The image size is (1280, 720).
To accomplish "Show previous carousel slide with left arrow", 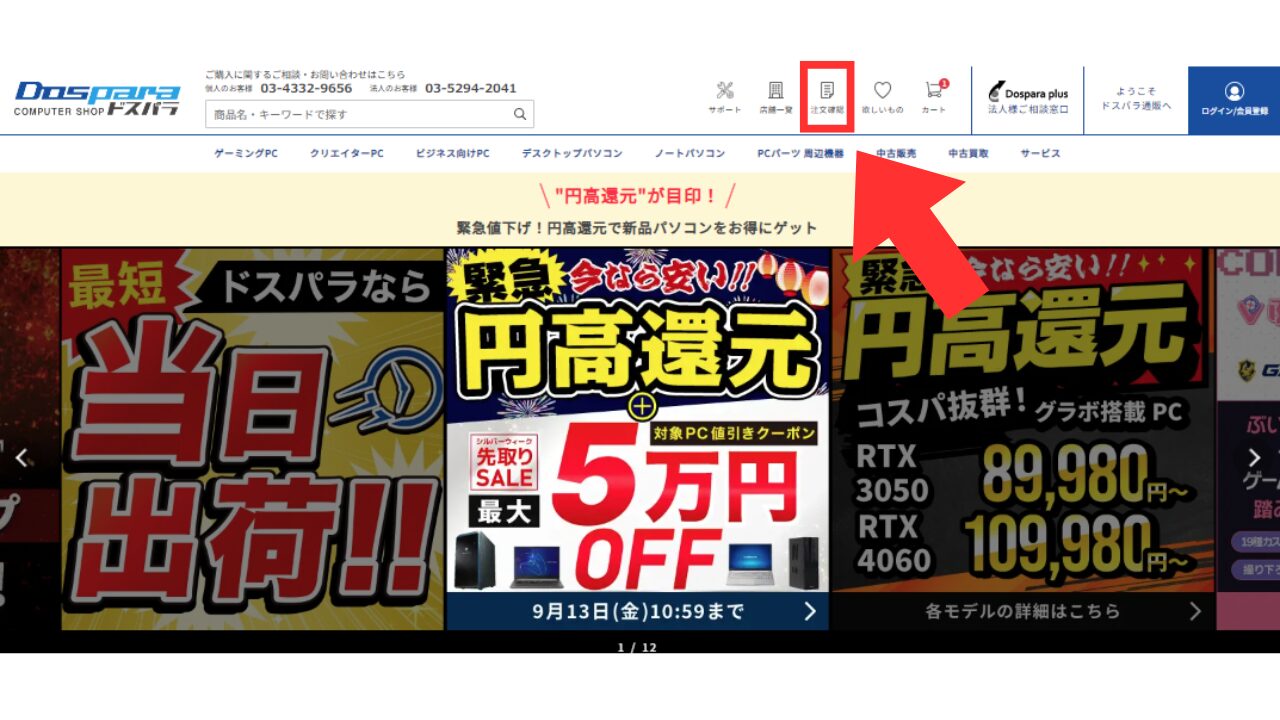I will (22, 458).
